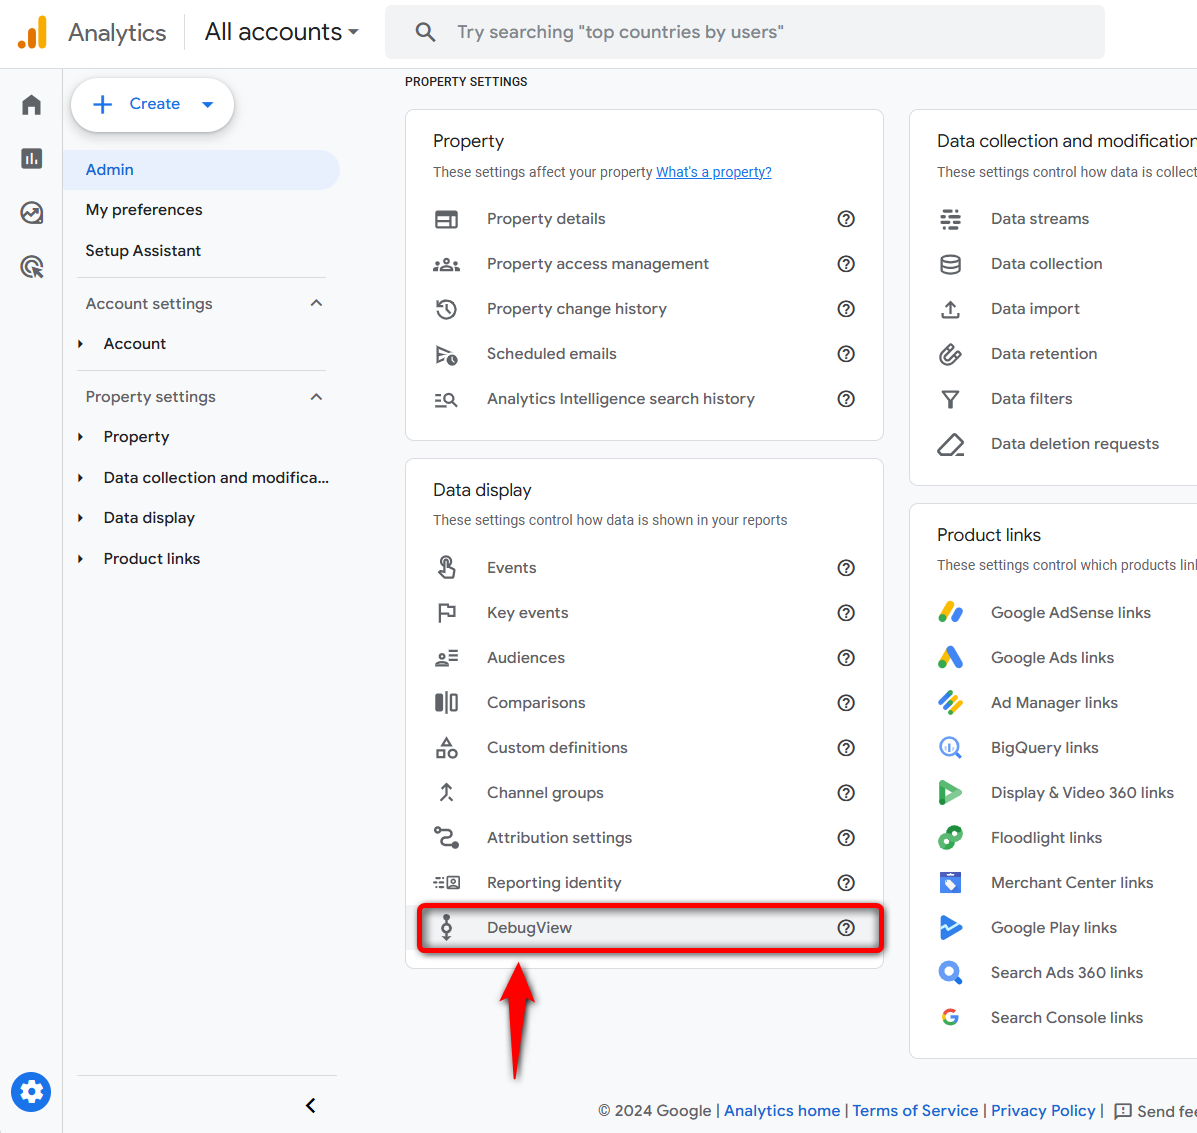
Task: Expand the Data display tree item
Action: pyautogui.click(x=80, y=518)
